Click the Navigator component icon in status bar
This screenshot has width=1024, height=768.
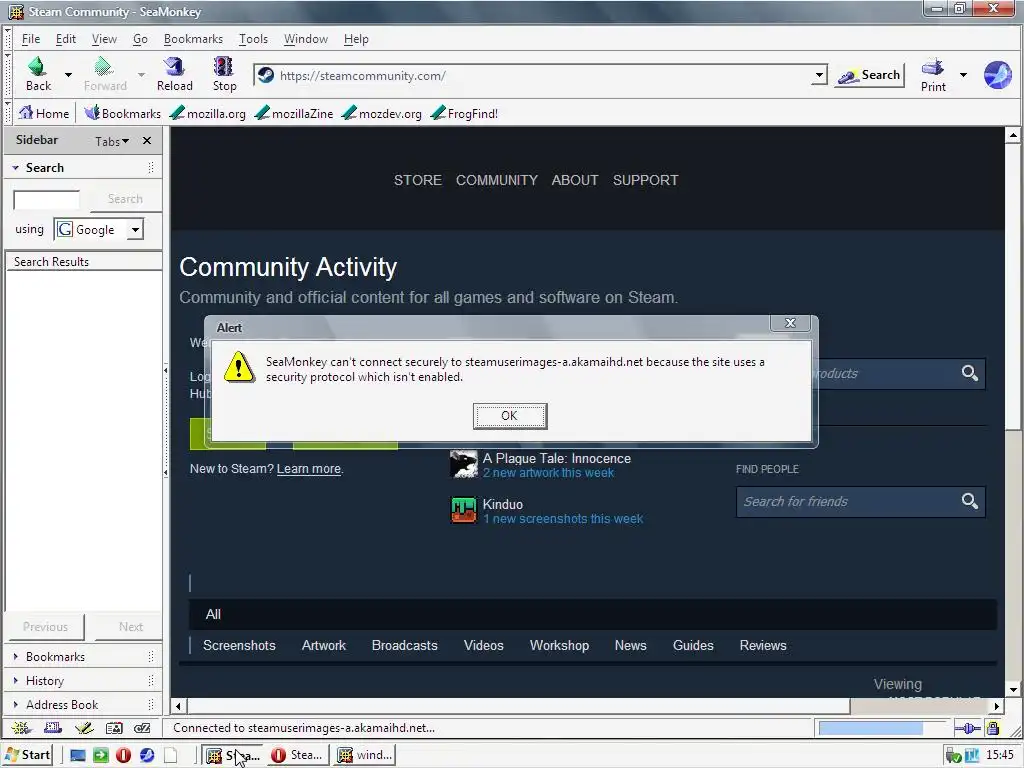(x=22, y=728)
